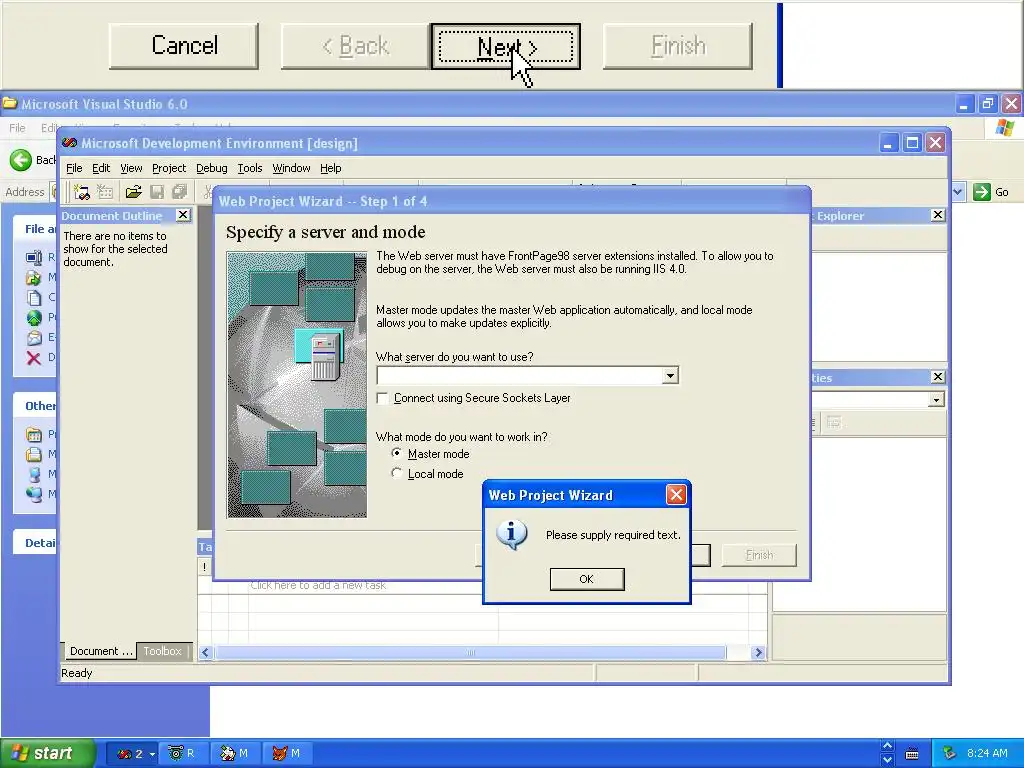Click the green Back arrow in Explorer
Screen dimensions: 1024x768
tap(20, 160)
